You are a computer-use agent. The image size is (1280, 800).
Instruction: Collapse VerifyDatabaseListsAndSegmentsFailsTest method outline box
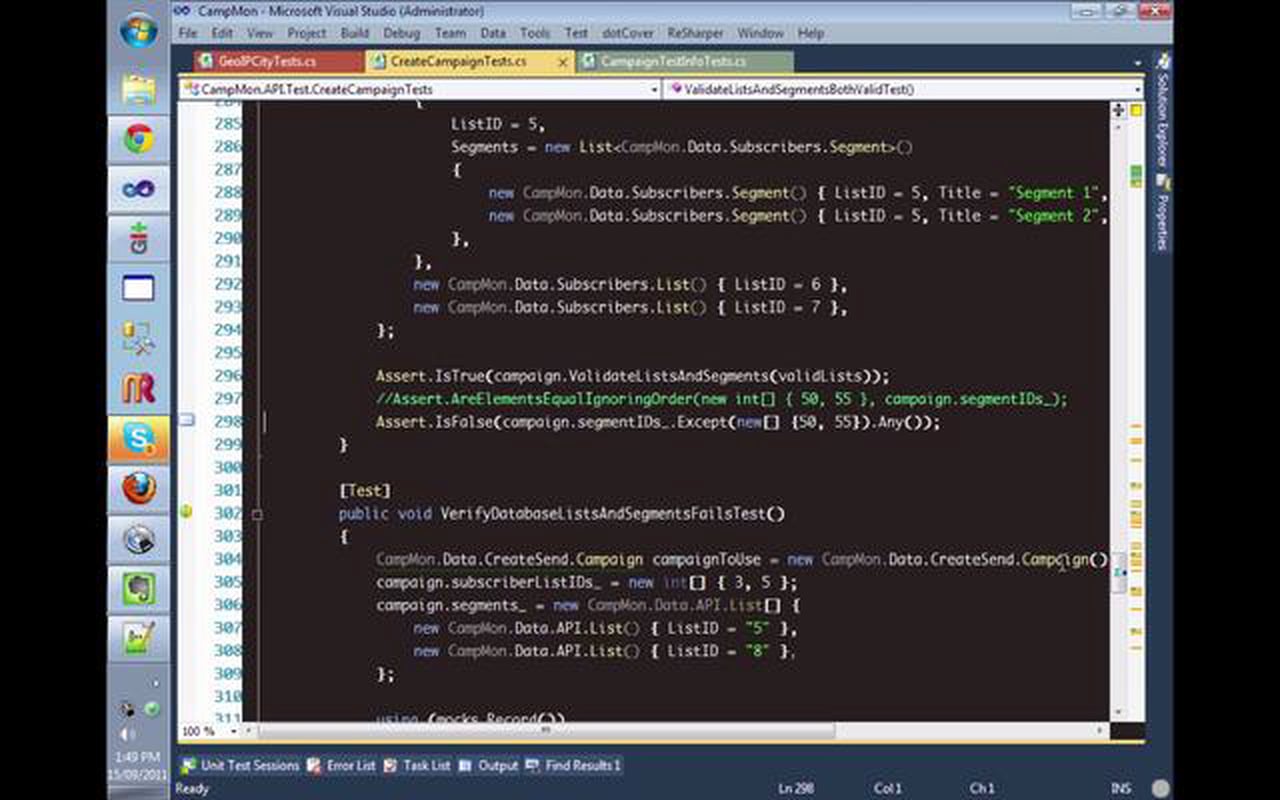click(x=257, y=514)
